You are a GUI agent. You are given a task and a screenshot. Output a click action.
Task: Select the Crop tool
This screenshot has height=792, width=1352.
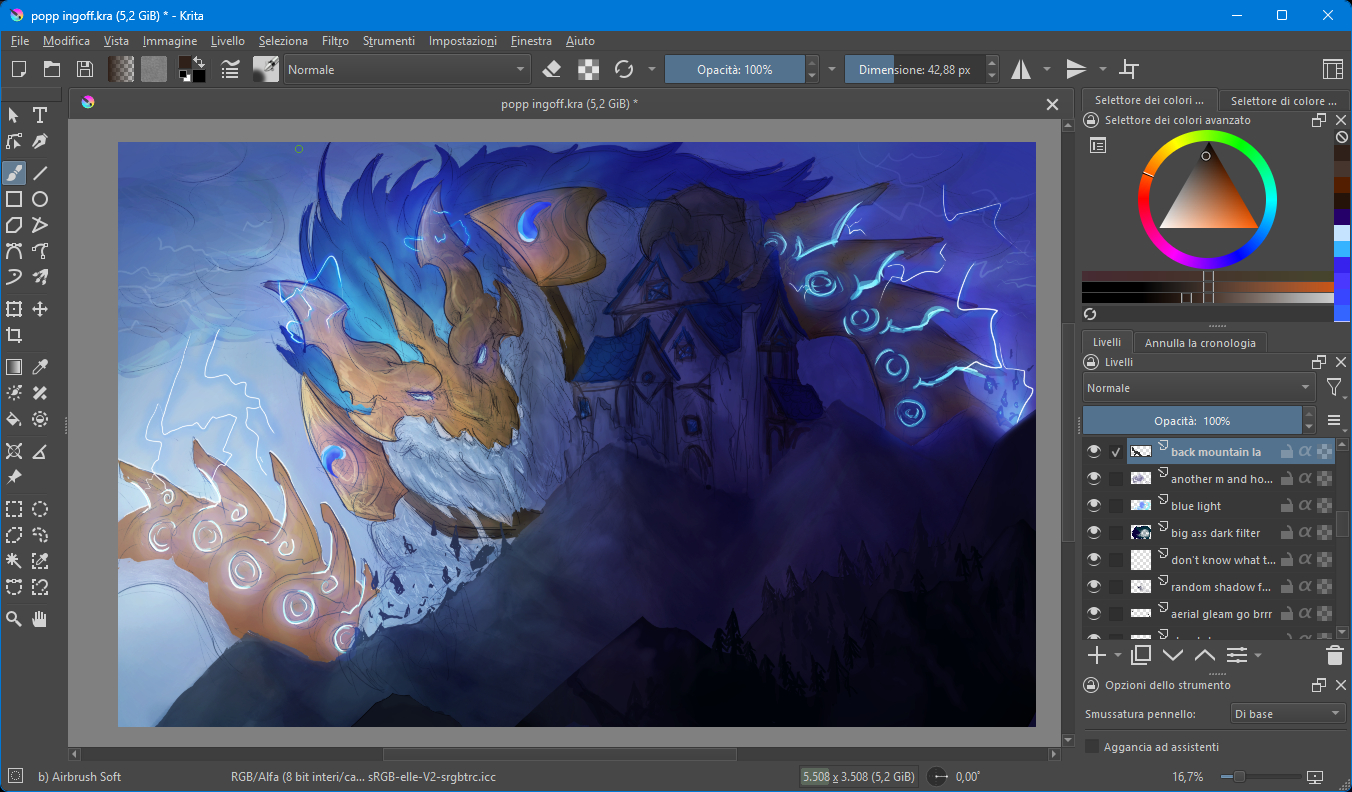pyautogui.click(x=14, y=335)
